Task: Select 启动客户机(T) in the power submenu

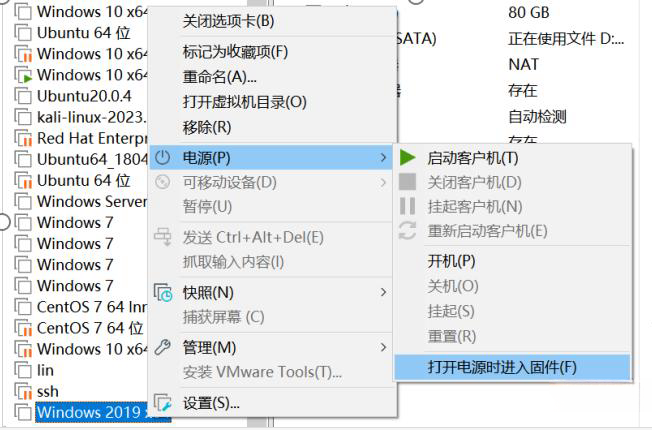Action: (x=473, y=158)
